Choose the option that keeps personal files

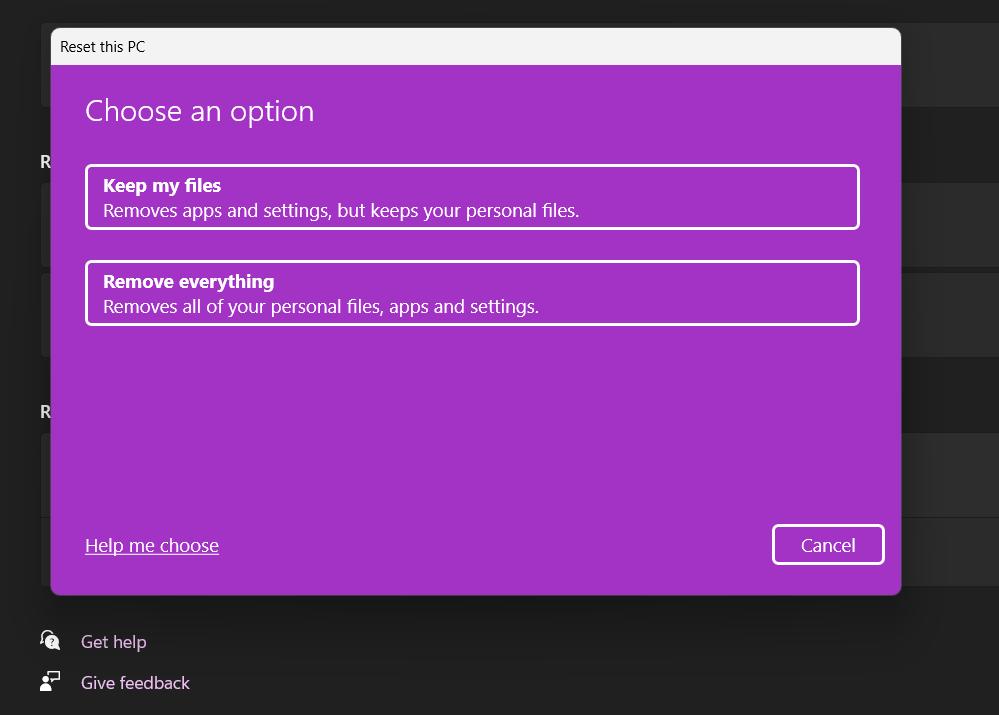click(472, 197)
